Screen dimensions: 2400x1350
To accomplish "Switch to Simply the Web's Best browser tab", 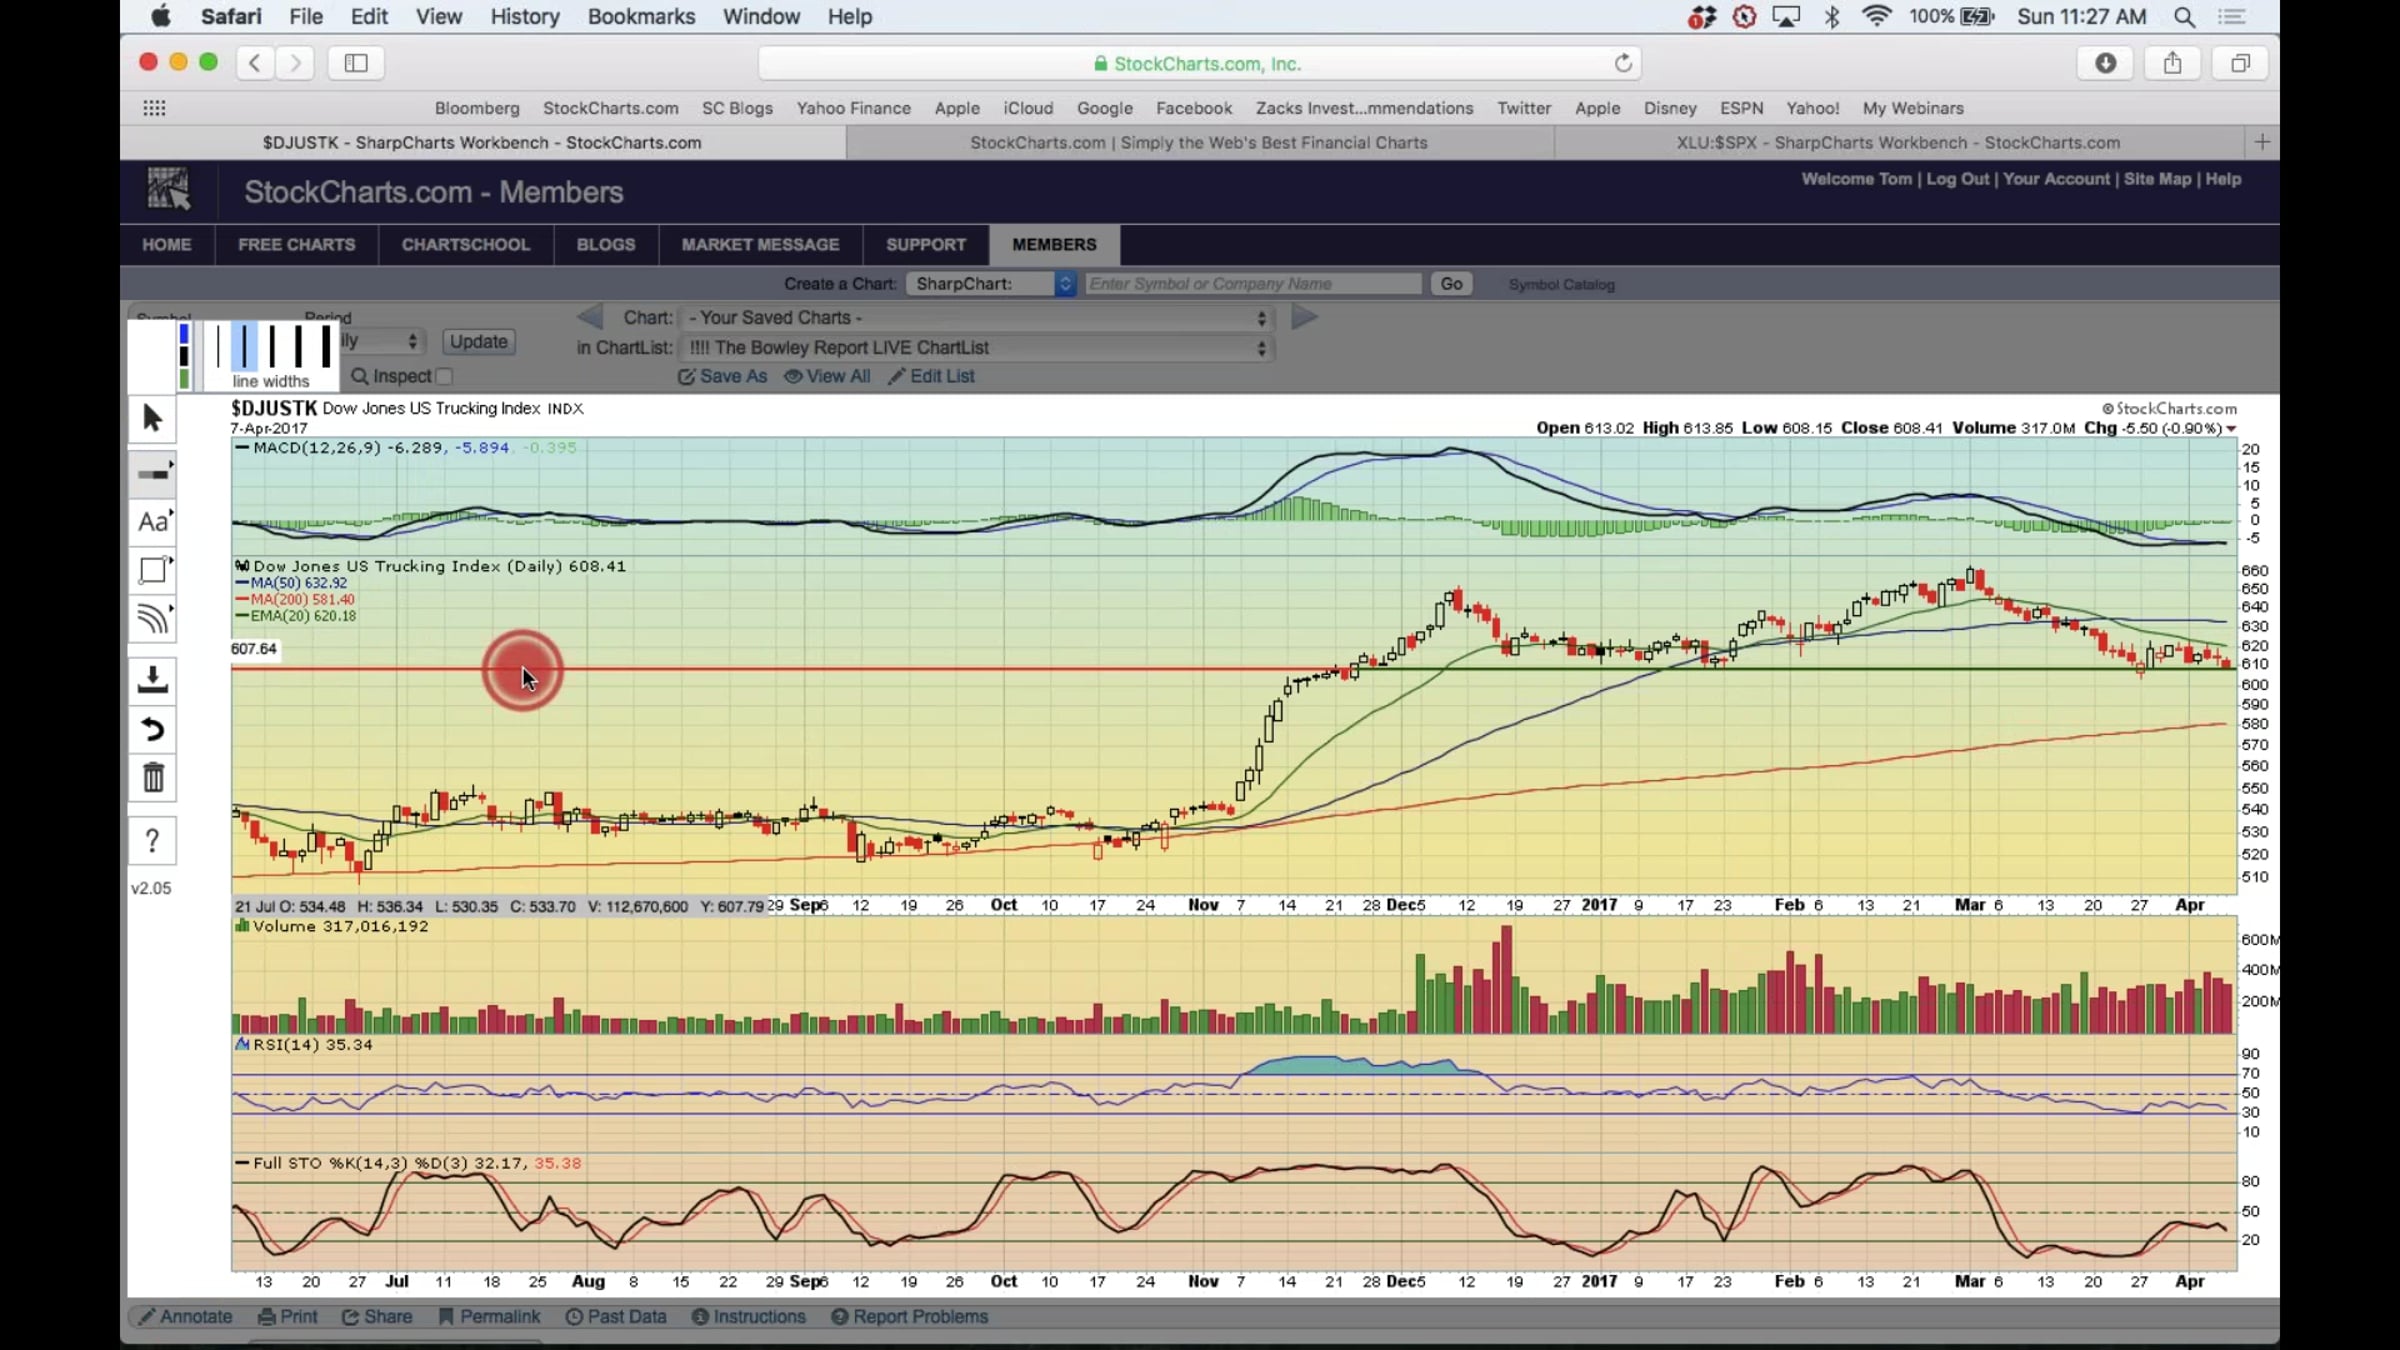I will tap(1199, 142).
